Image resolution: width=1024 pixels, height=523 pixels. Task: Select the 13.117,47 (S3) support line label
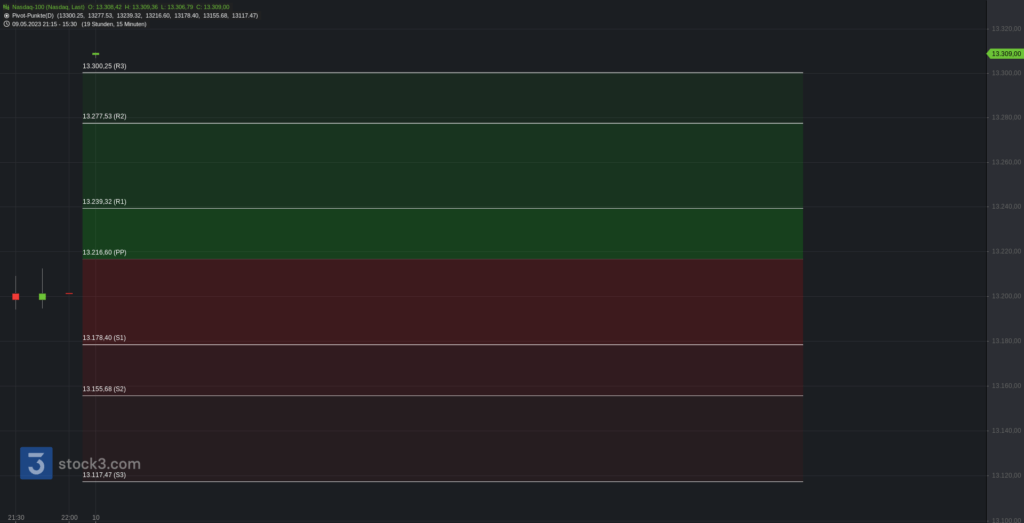[104, 475]
